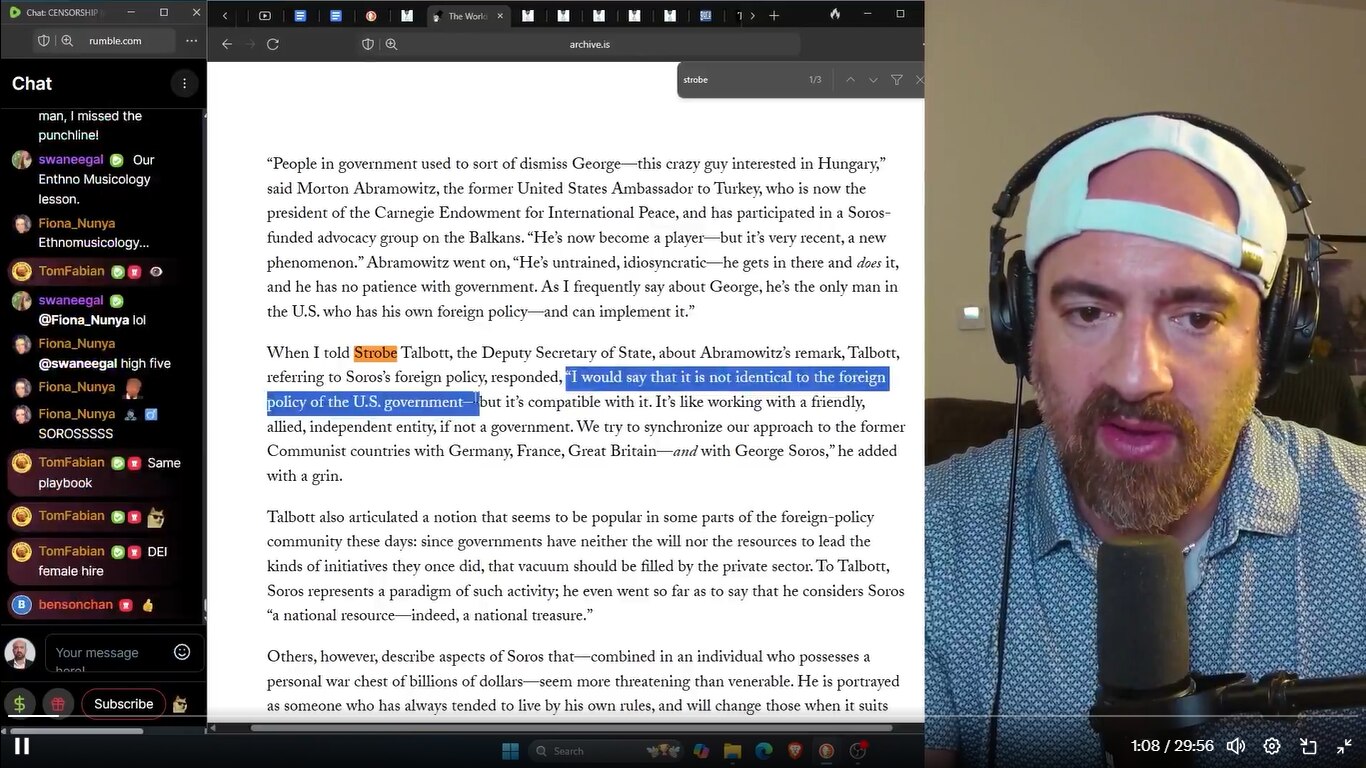
Task: Launch OBS Studio from the taskbar
Action: click(x=858, y=751)
